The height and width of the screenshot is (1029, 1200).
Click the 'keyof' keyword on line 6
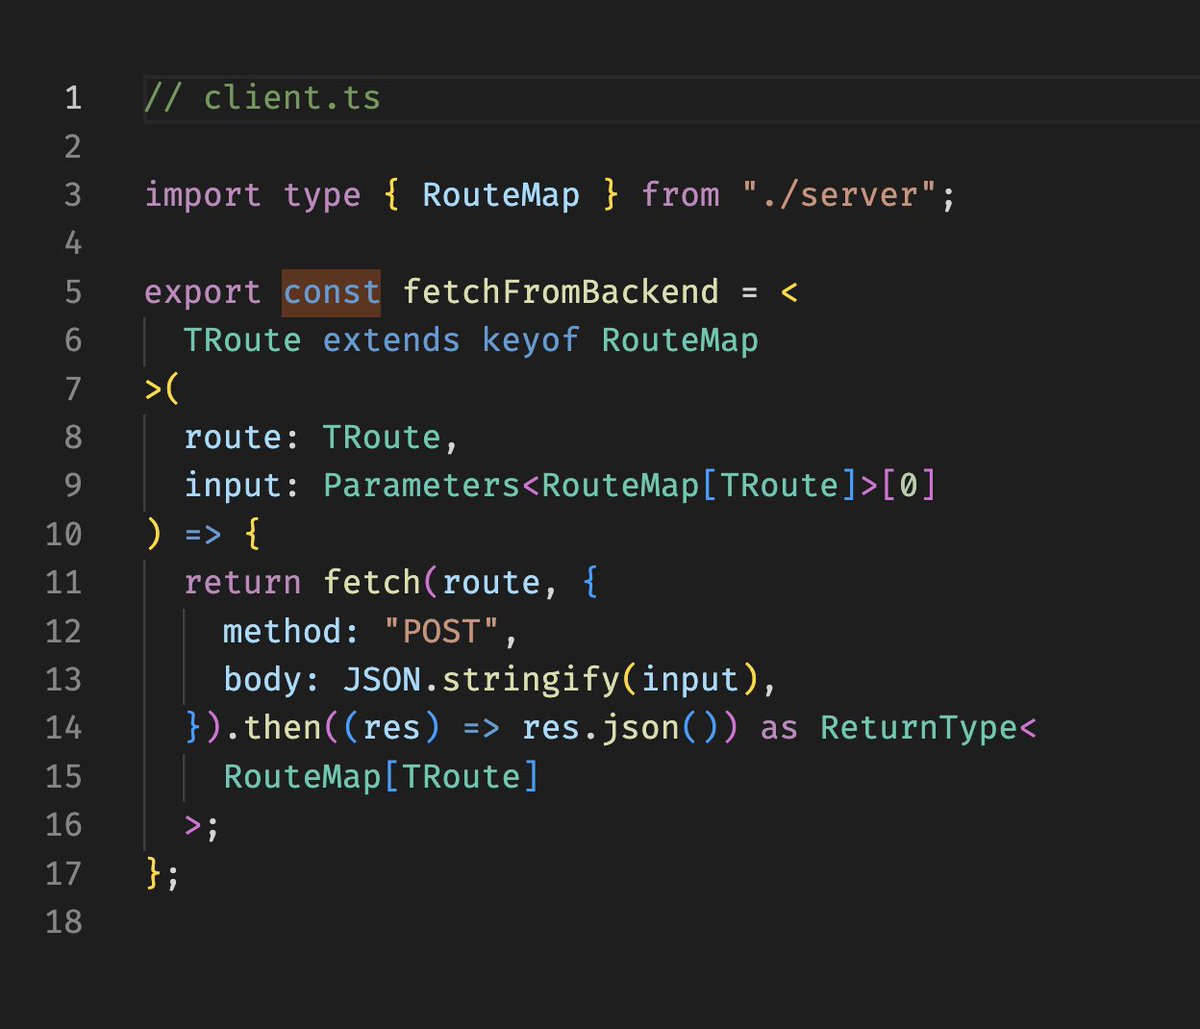click(531, 340)
